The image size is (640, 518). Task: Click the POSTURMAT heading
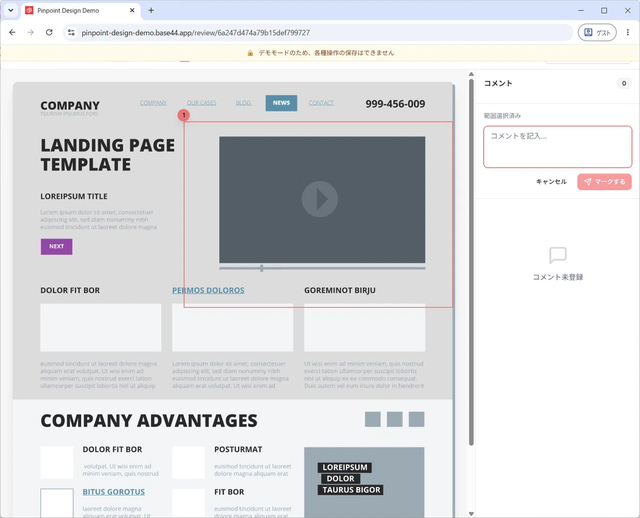click(238, 449)
